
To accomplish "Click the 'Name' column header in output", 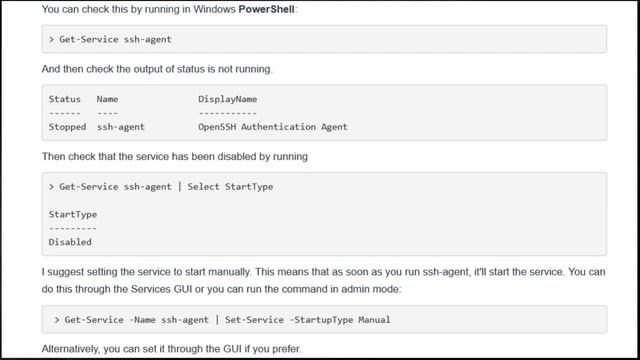I will [x=107, y=99].
